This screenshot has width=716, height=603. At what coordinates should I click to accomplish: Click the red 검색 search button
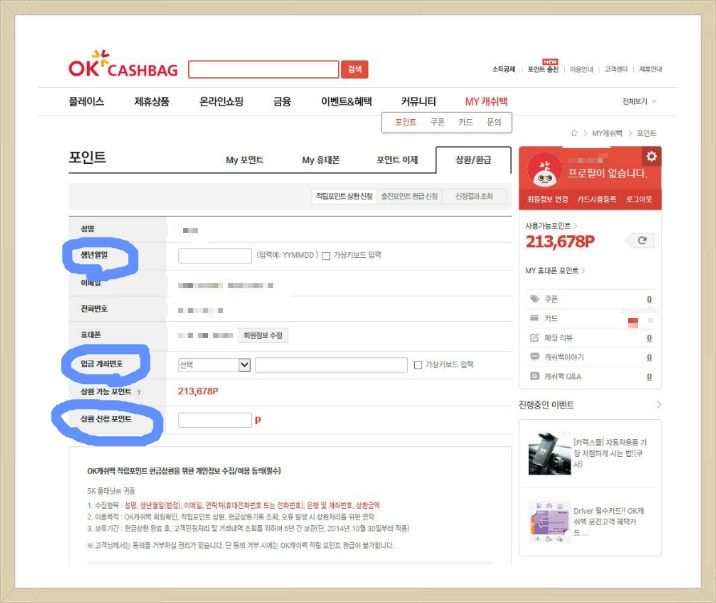(354, 69)
